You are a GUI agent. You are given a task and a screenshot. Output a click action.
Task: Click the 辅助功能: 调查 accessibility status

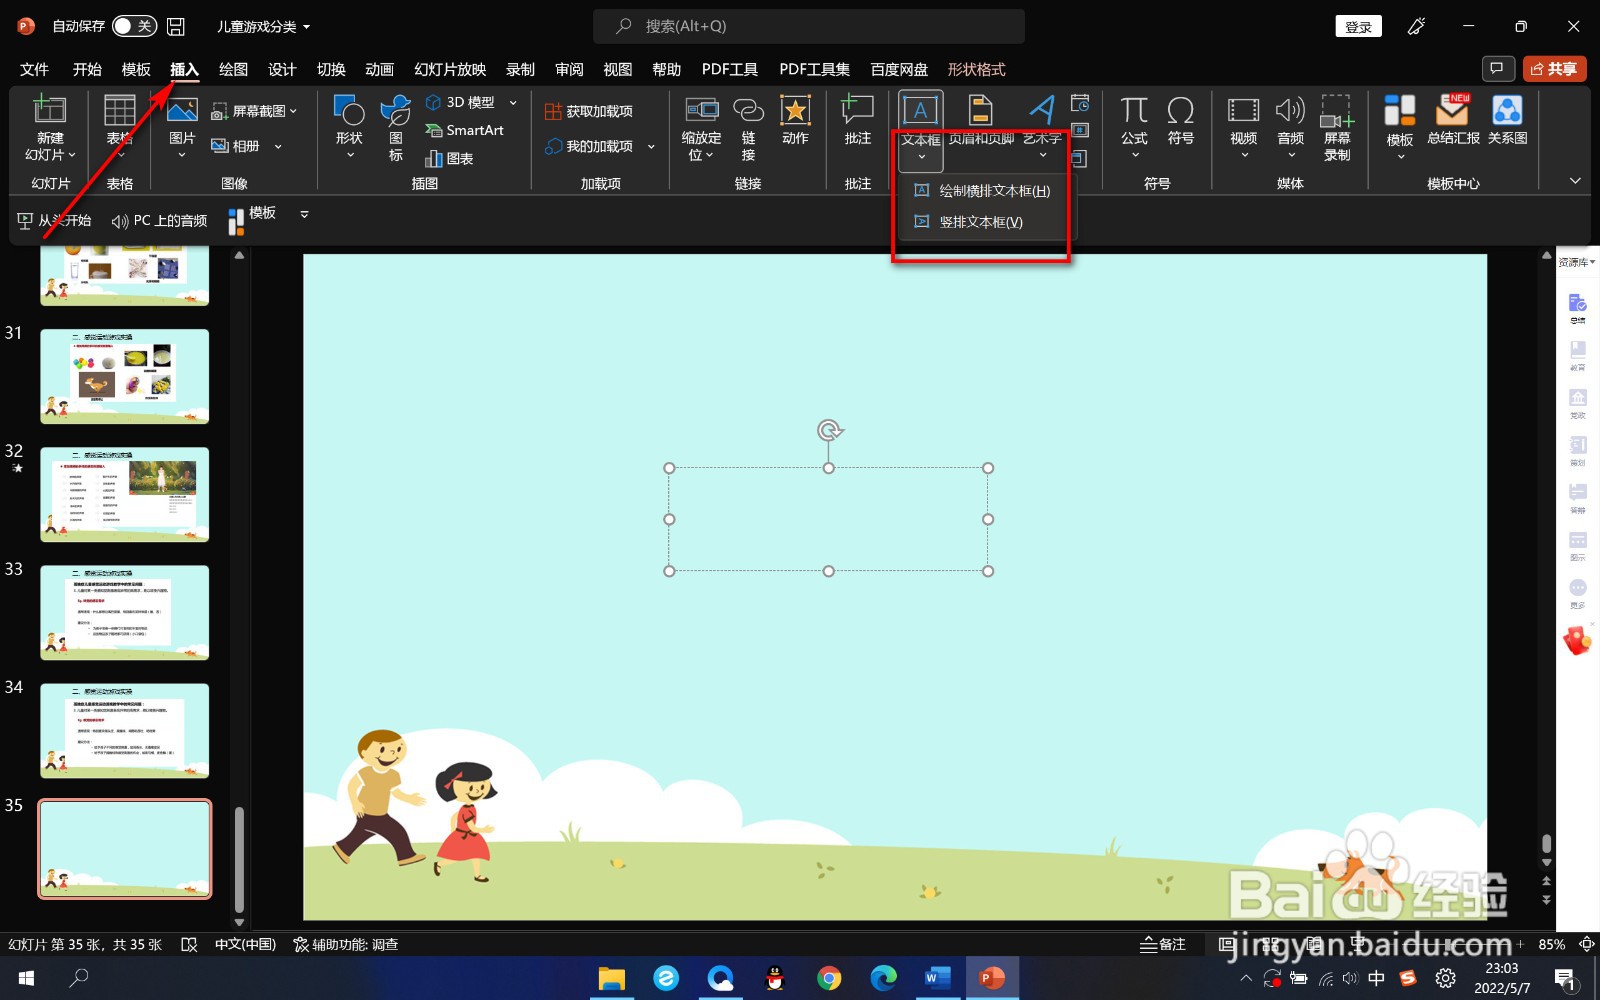[346, 944]
